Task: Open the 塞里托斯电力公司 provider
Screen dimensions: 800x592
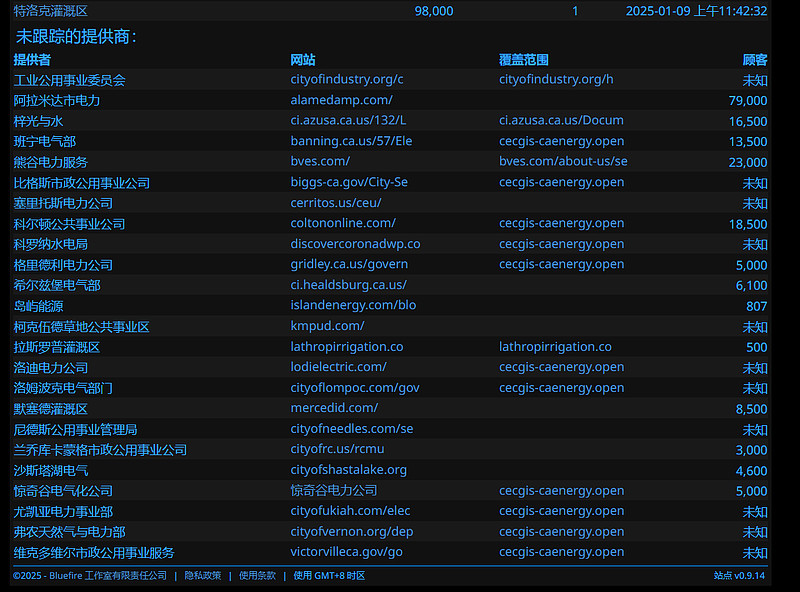Action: click(63, 203)
